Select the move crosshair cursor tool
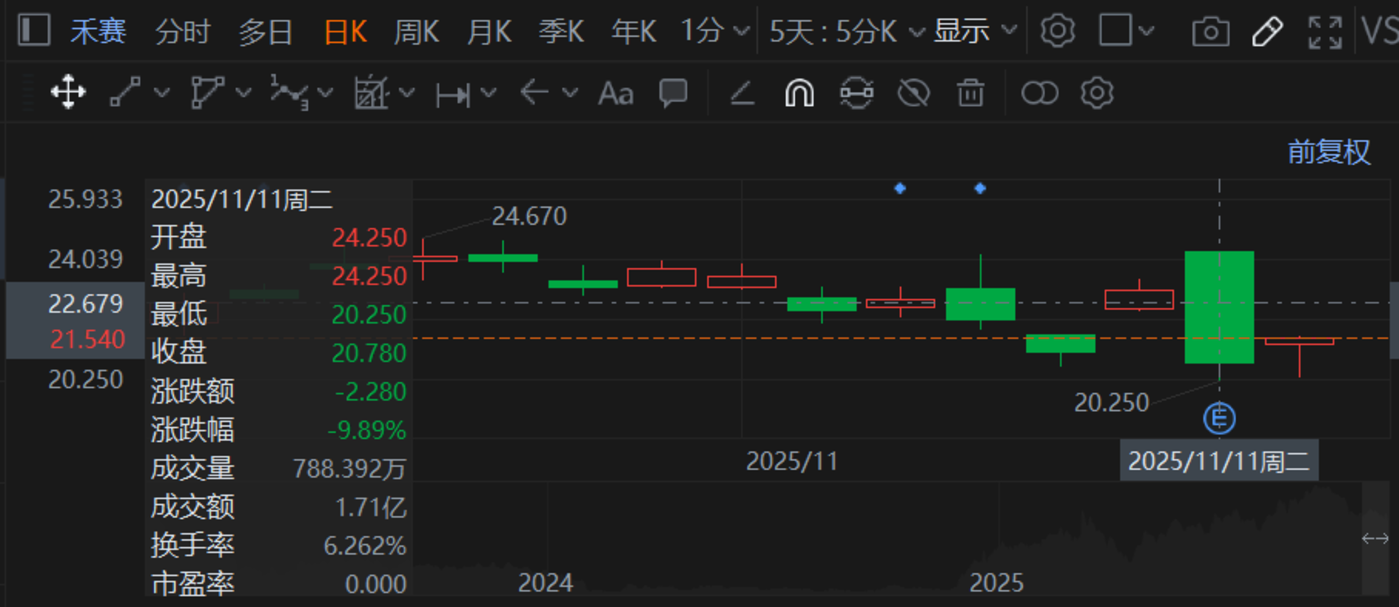 [68, 93]
